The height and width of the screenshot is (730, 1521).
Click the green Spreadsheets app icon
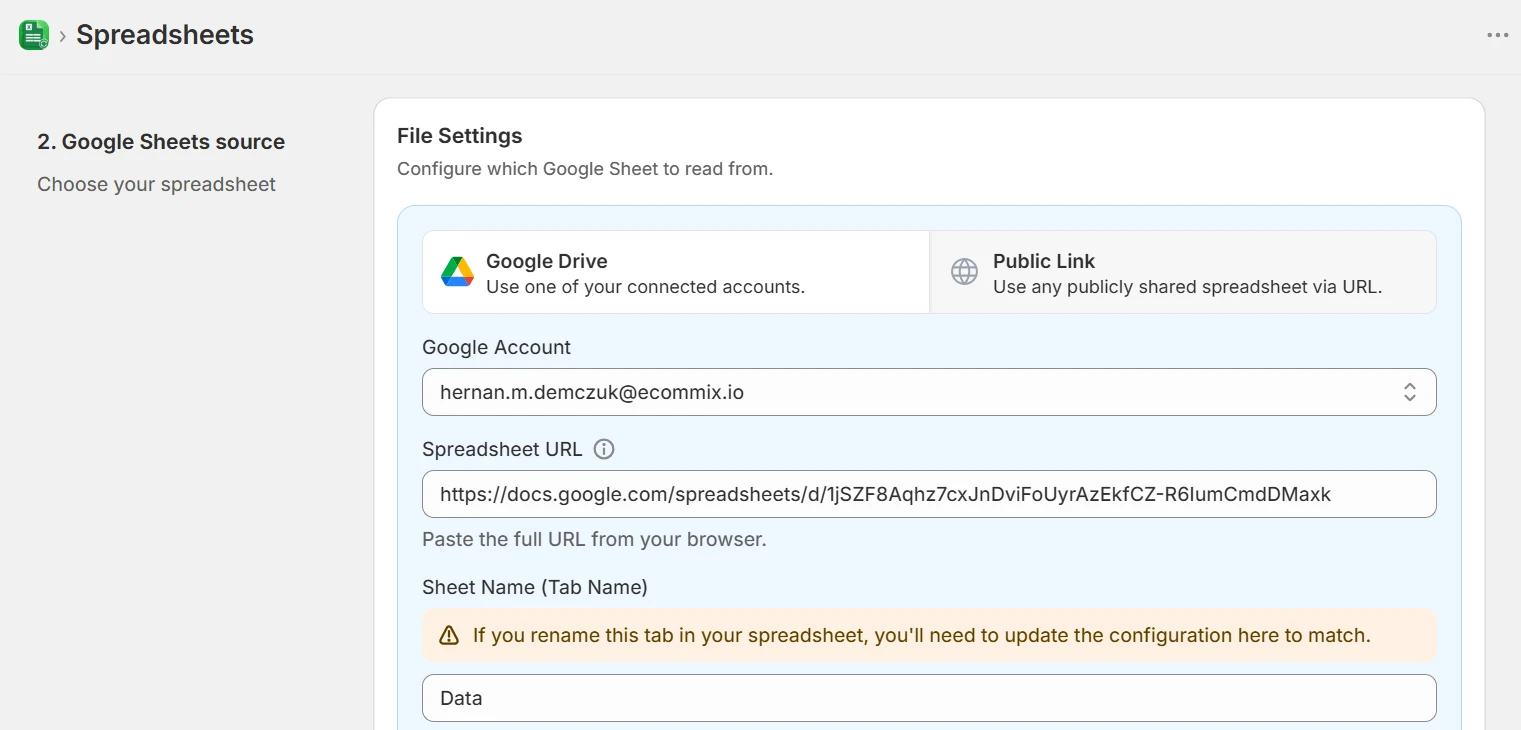(x=34, y=35)
